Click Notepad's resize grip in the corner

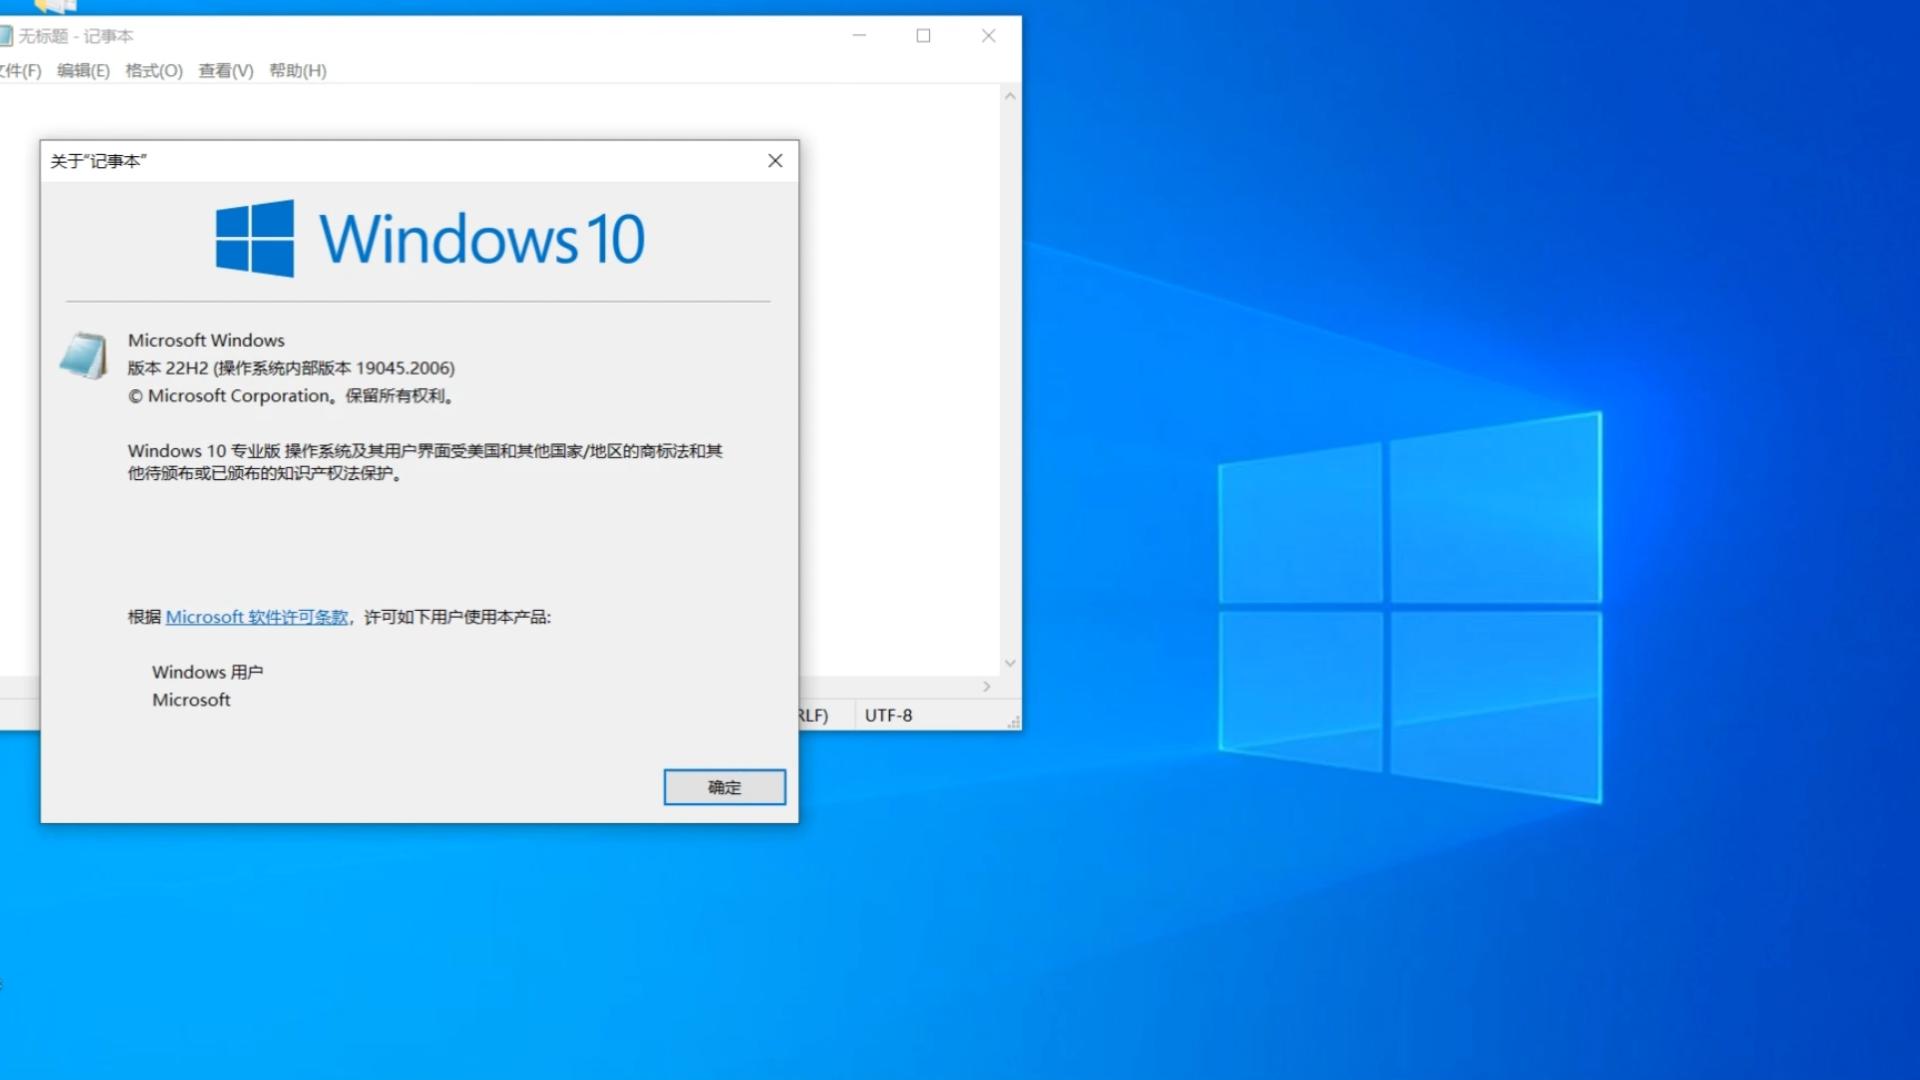[1013, 721]
